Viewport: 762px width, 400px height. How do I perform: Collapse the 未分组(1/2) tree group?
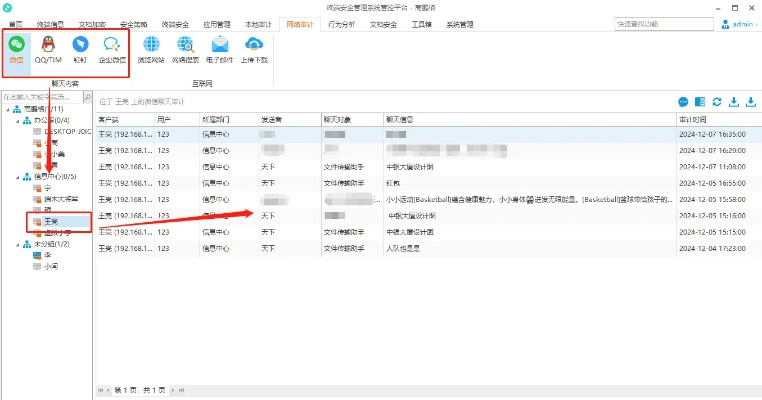[17, 244]
